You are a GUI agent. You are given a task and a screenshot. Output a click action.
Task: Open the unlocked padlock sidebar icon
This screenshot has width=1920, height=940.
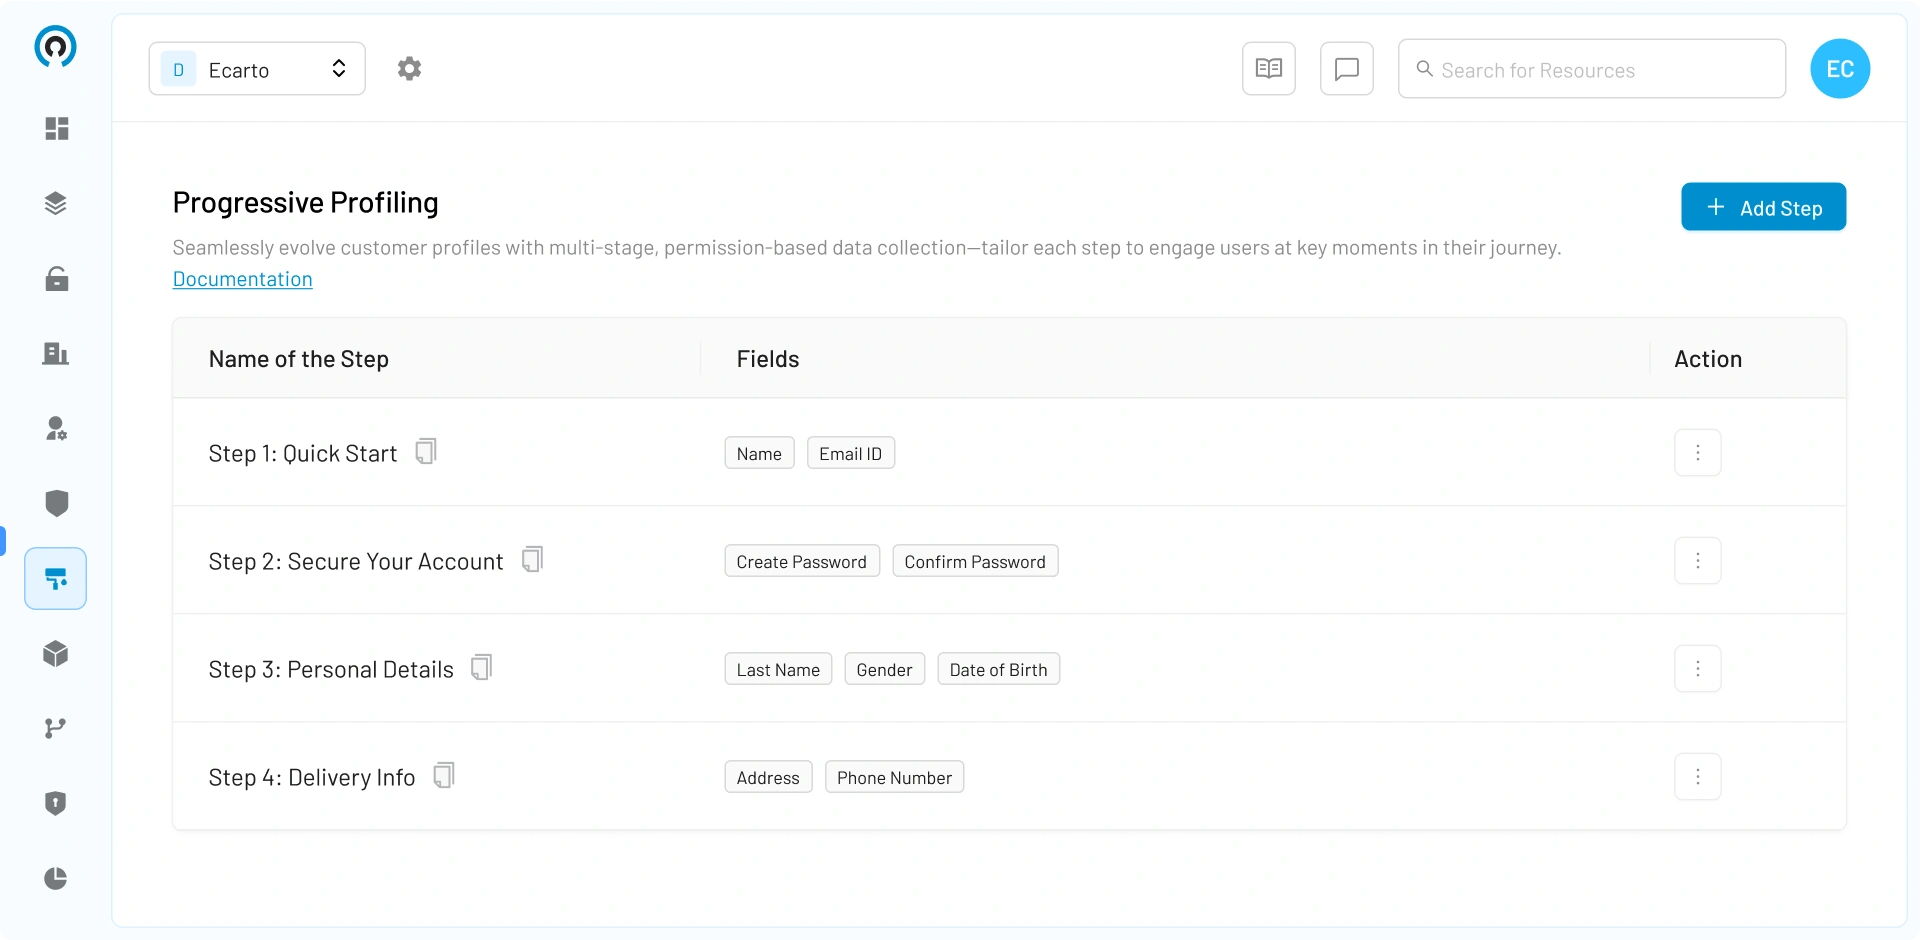pos(57,279)
